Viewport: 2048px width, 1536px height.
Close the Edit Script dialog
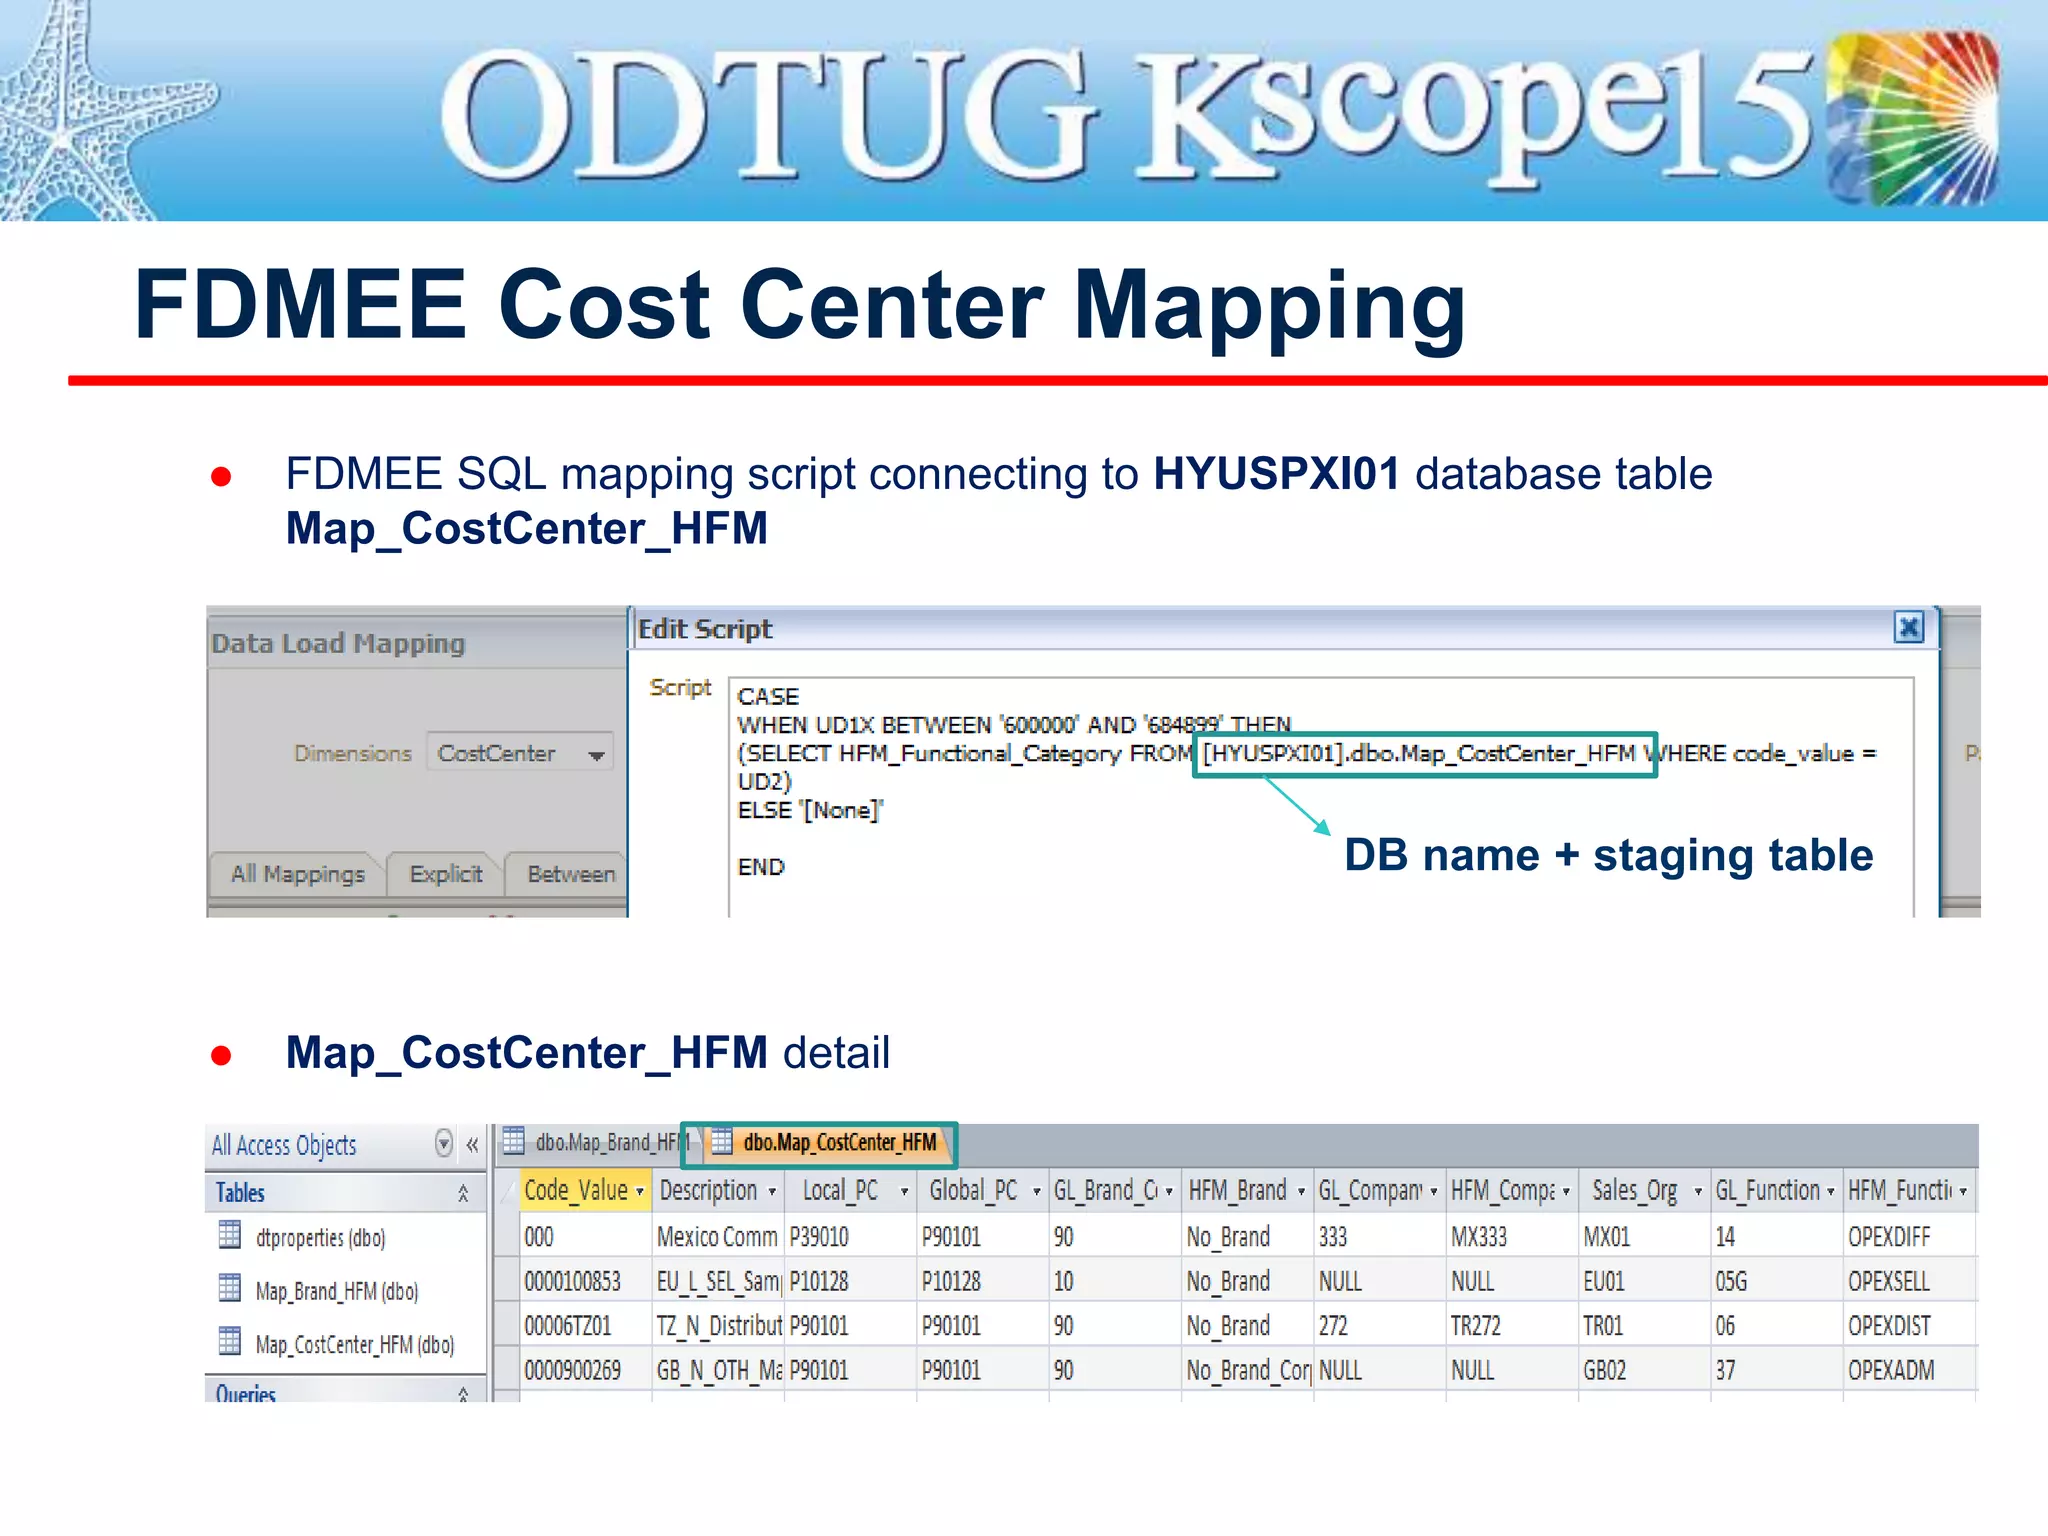click(x=1908, y=627)
